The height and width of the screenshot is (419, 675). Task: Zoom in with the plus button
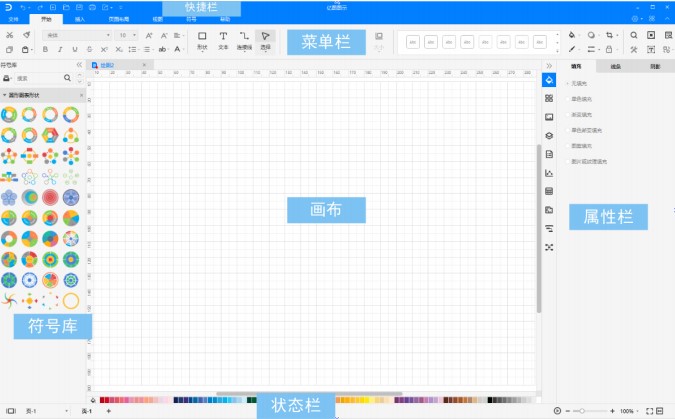tap(612, 411)
